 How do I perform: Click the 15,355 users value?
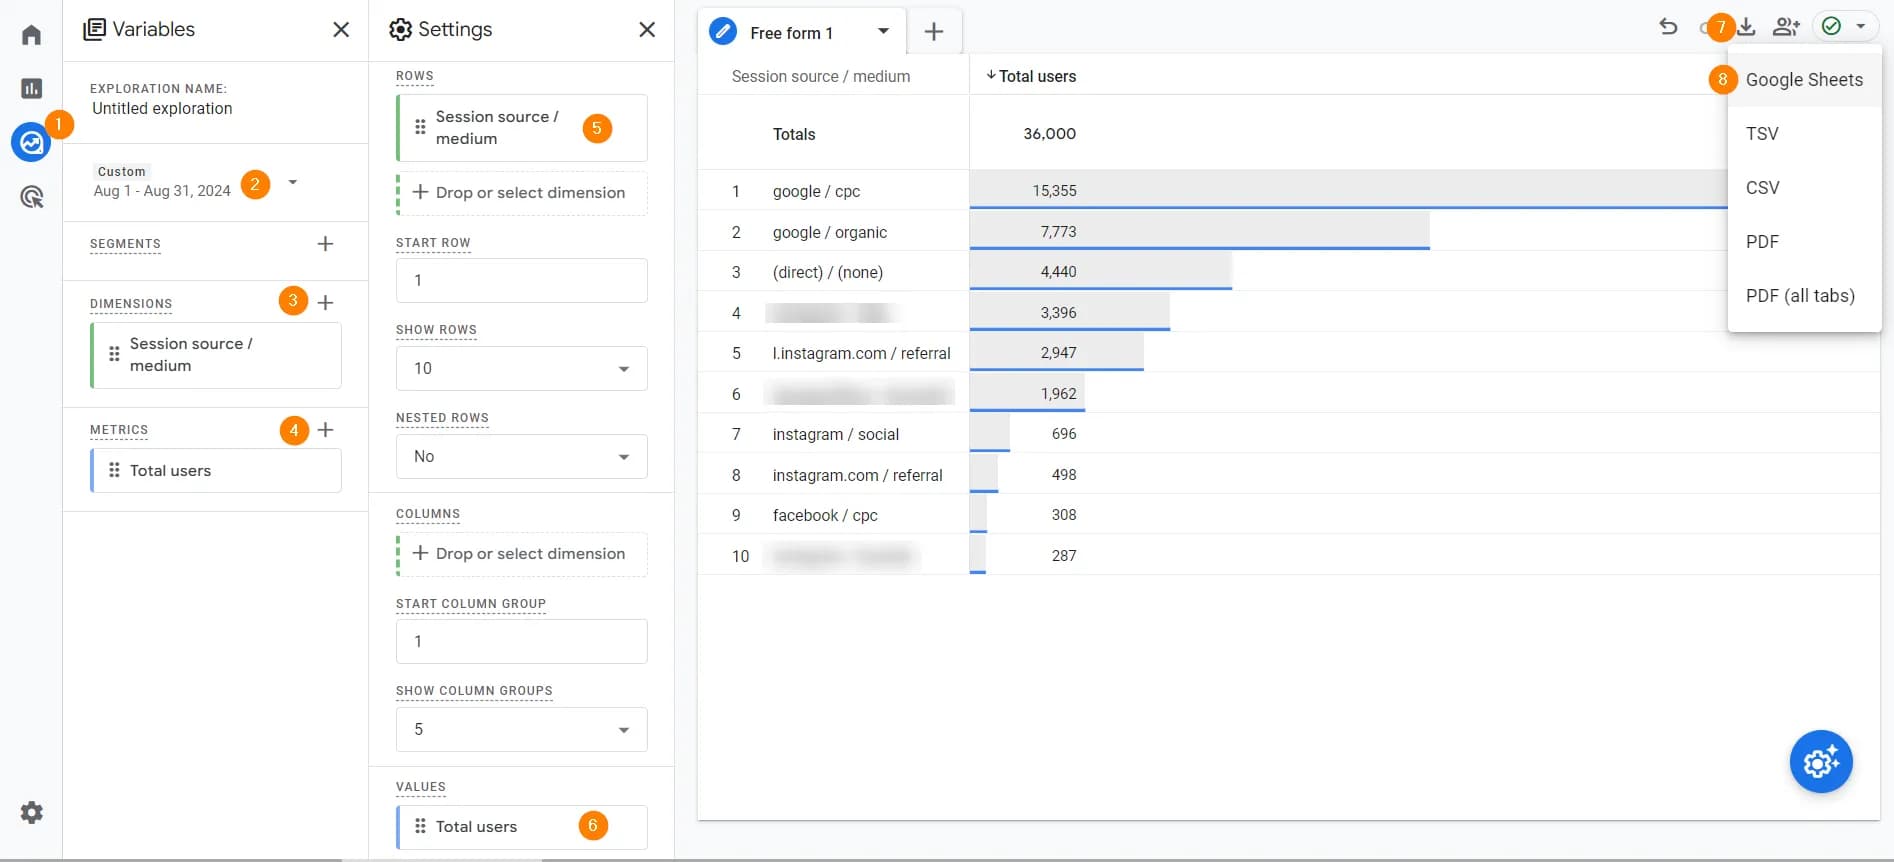pyautogui.click(x=1055, y=191)
